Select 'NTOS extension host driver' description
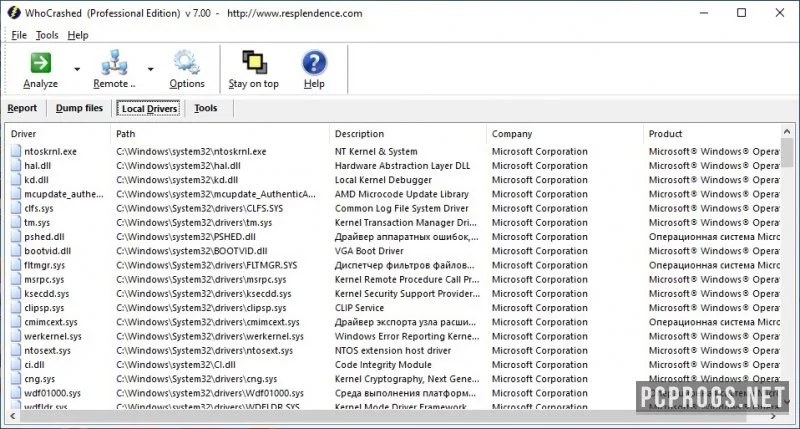The image size is (800, 429). coord(393,351)
